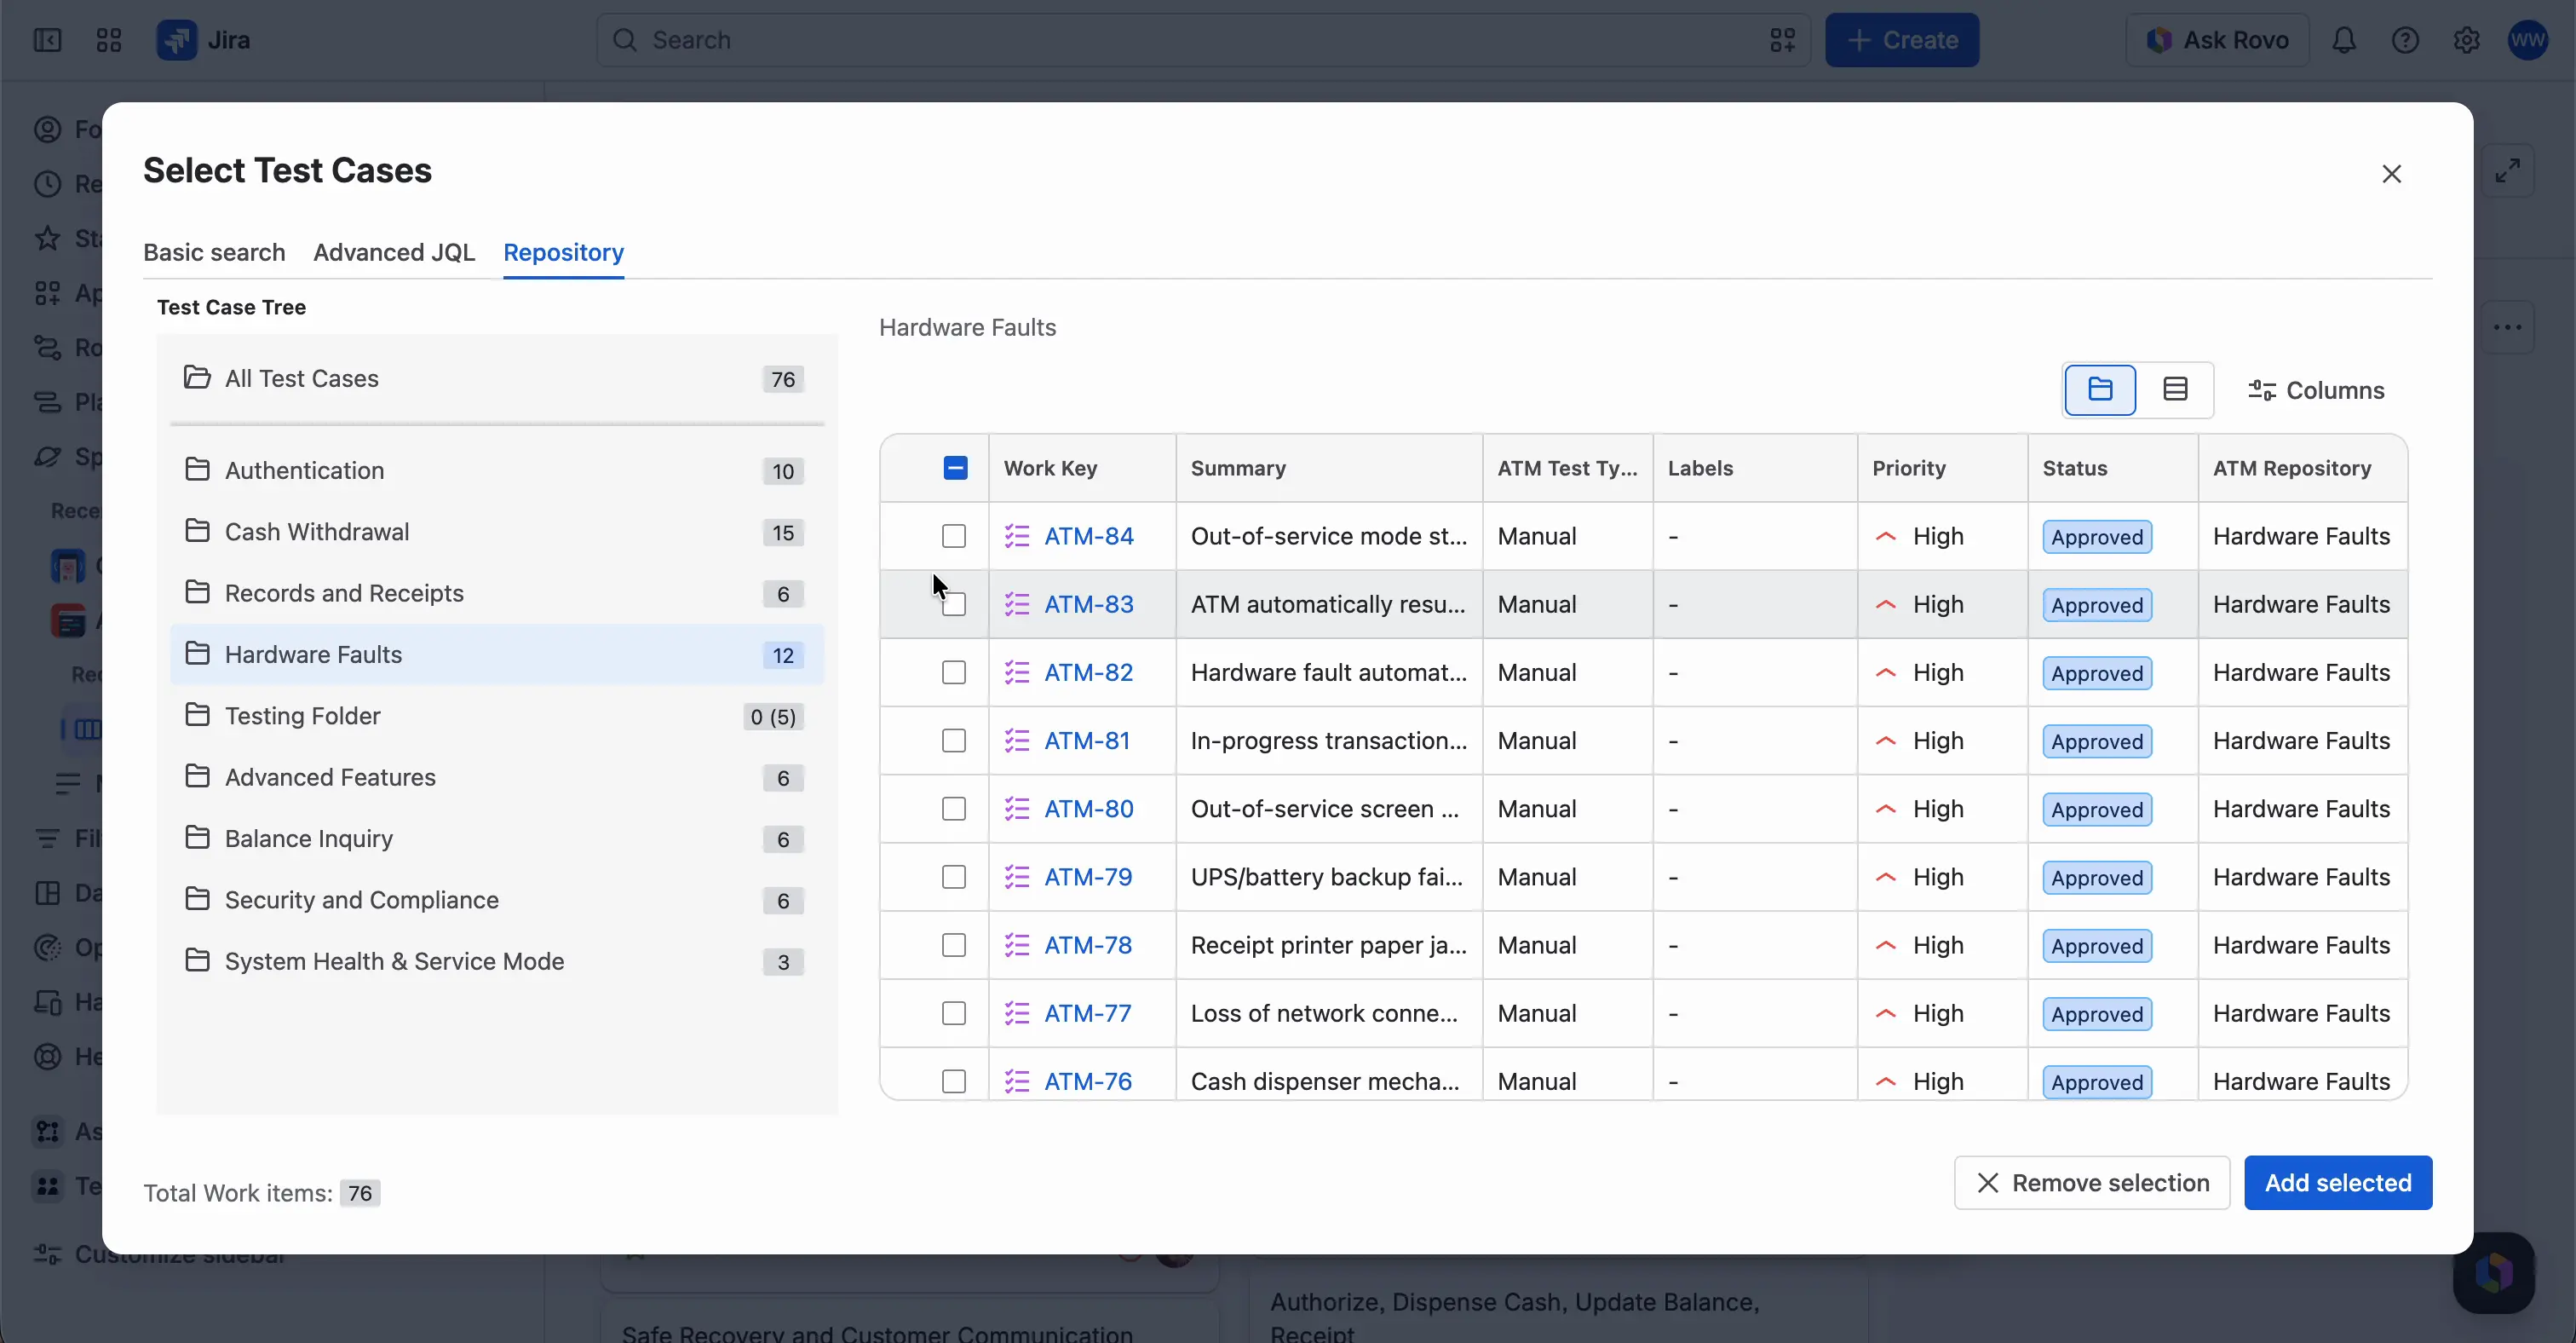Click the search filter icon in search bar
Image resolution: width=2576 pixels, height=1343 pixels.
tap(1782, 40)
